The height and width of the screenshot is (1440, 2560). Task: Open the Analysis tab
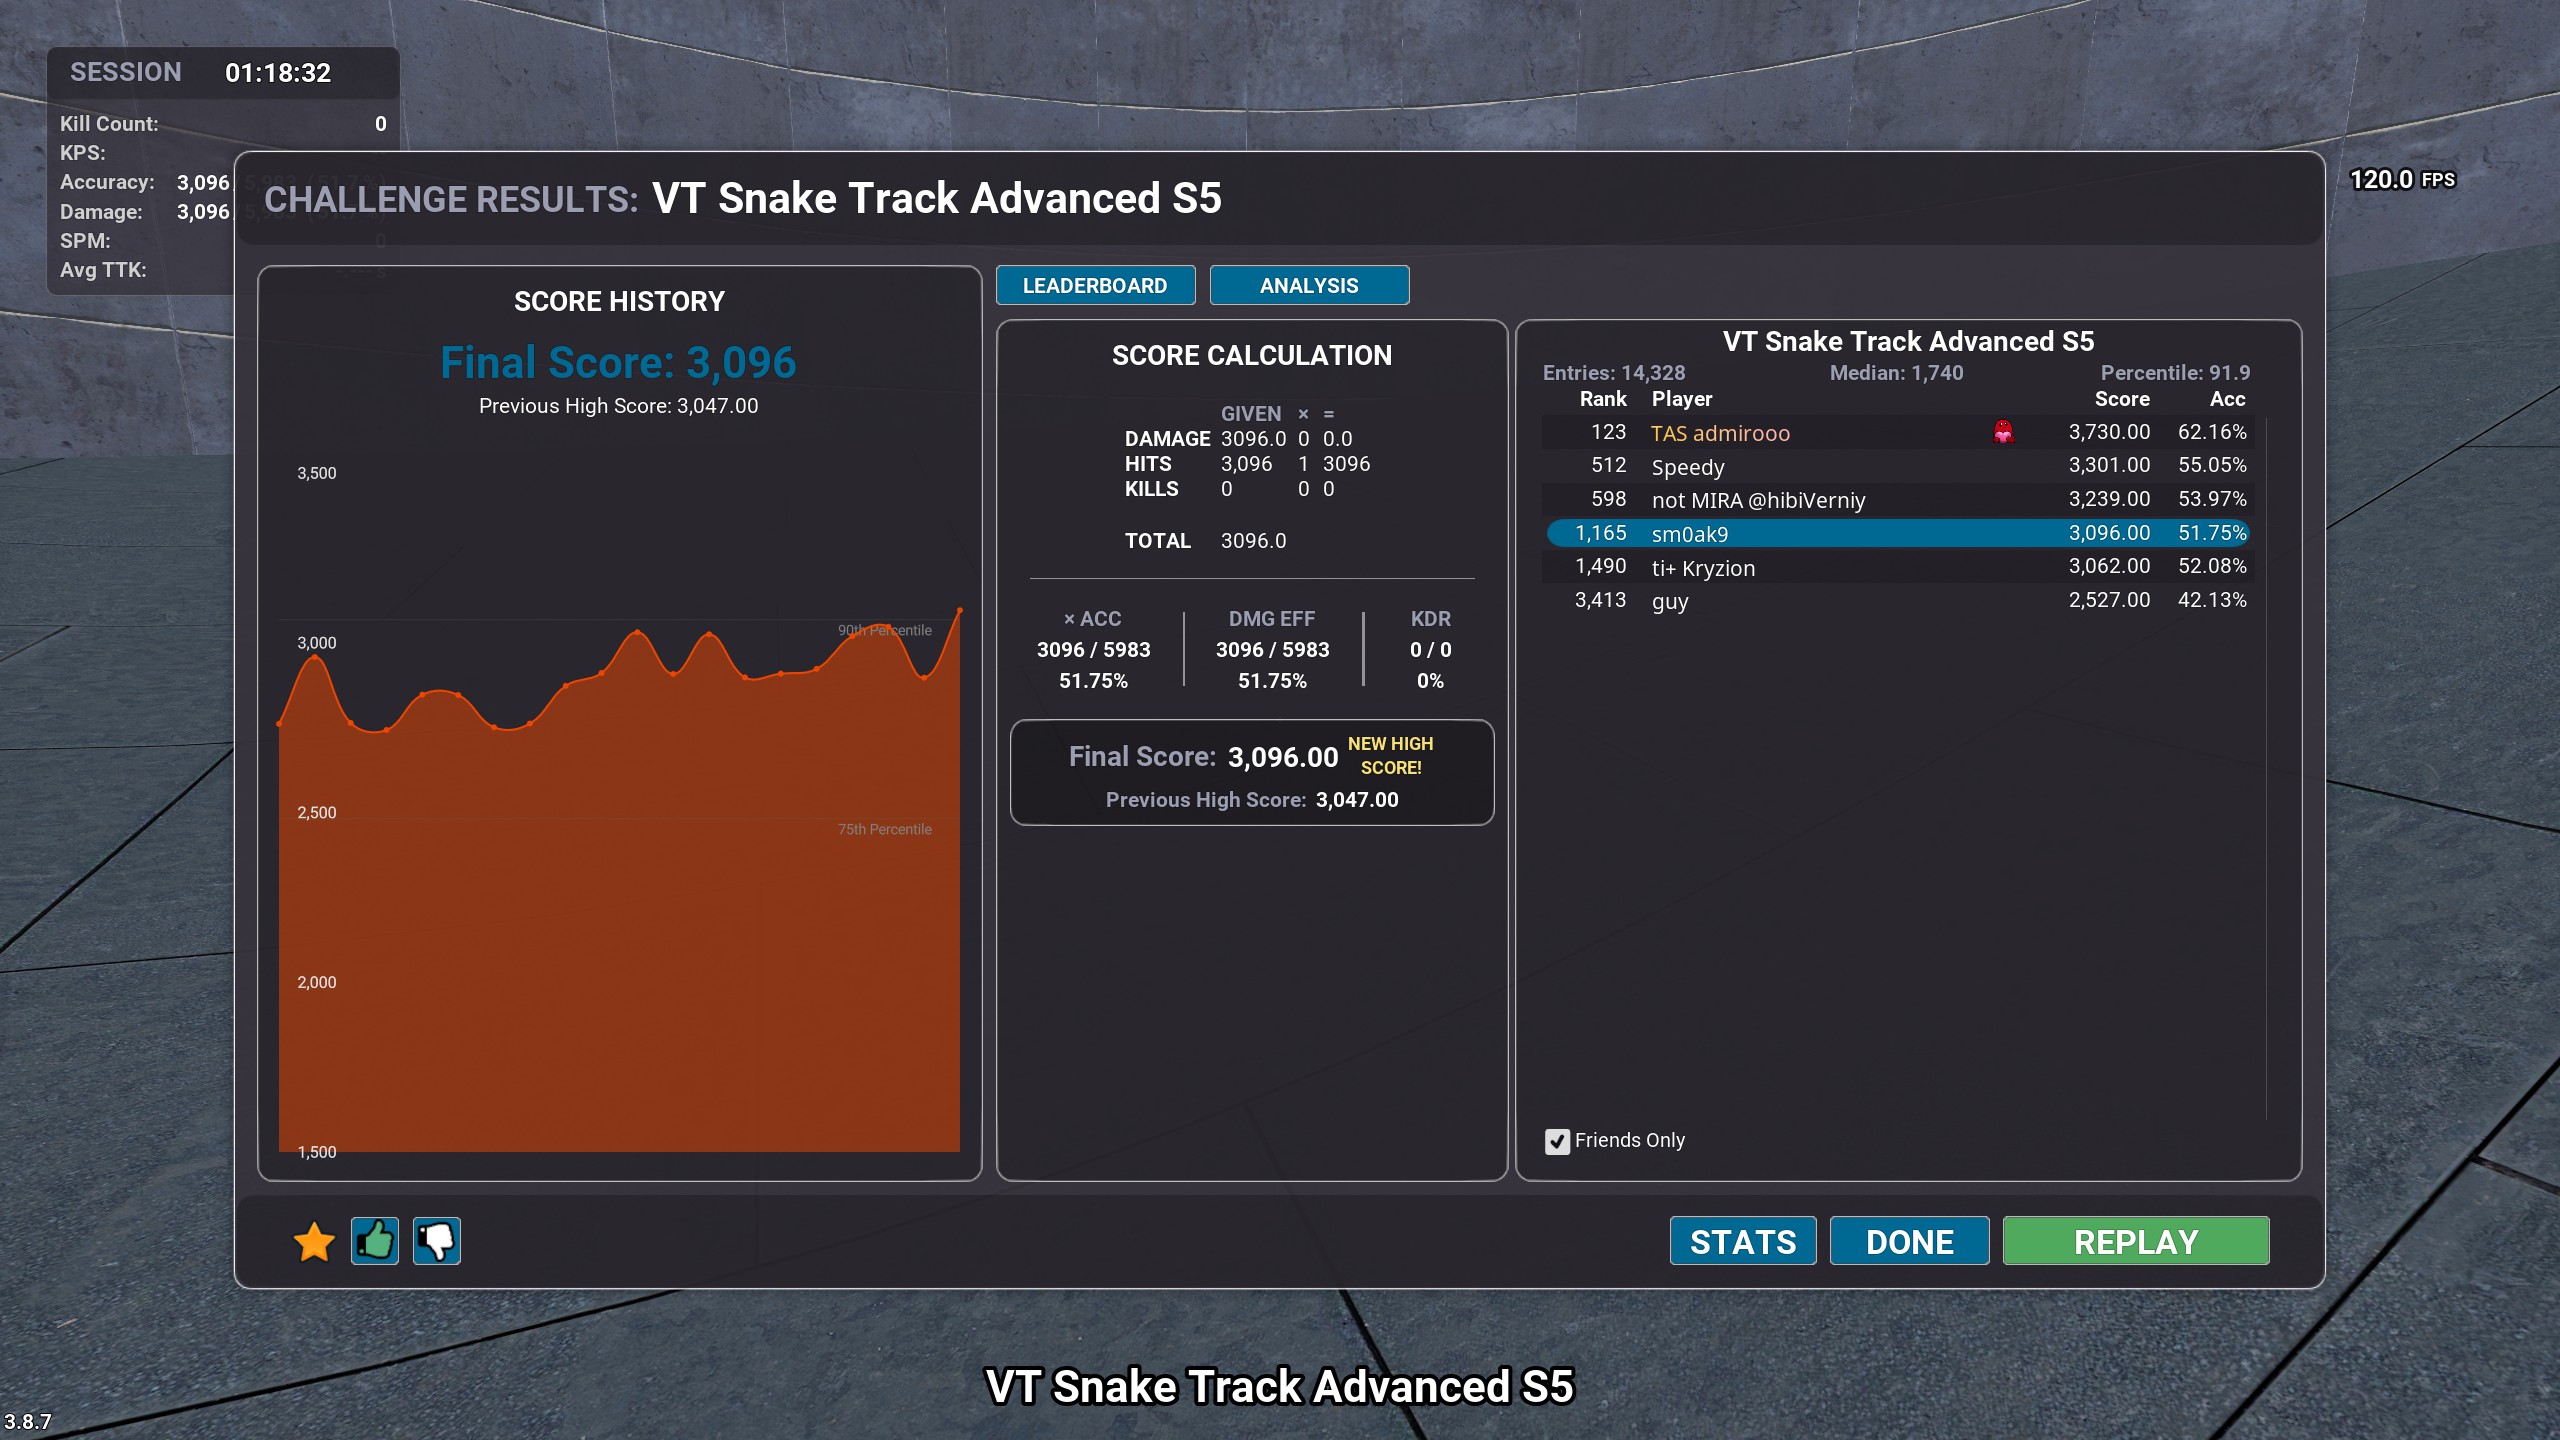pos(1308,286)
